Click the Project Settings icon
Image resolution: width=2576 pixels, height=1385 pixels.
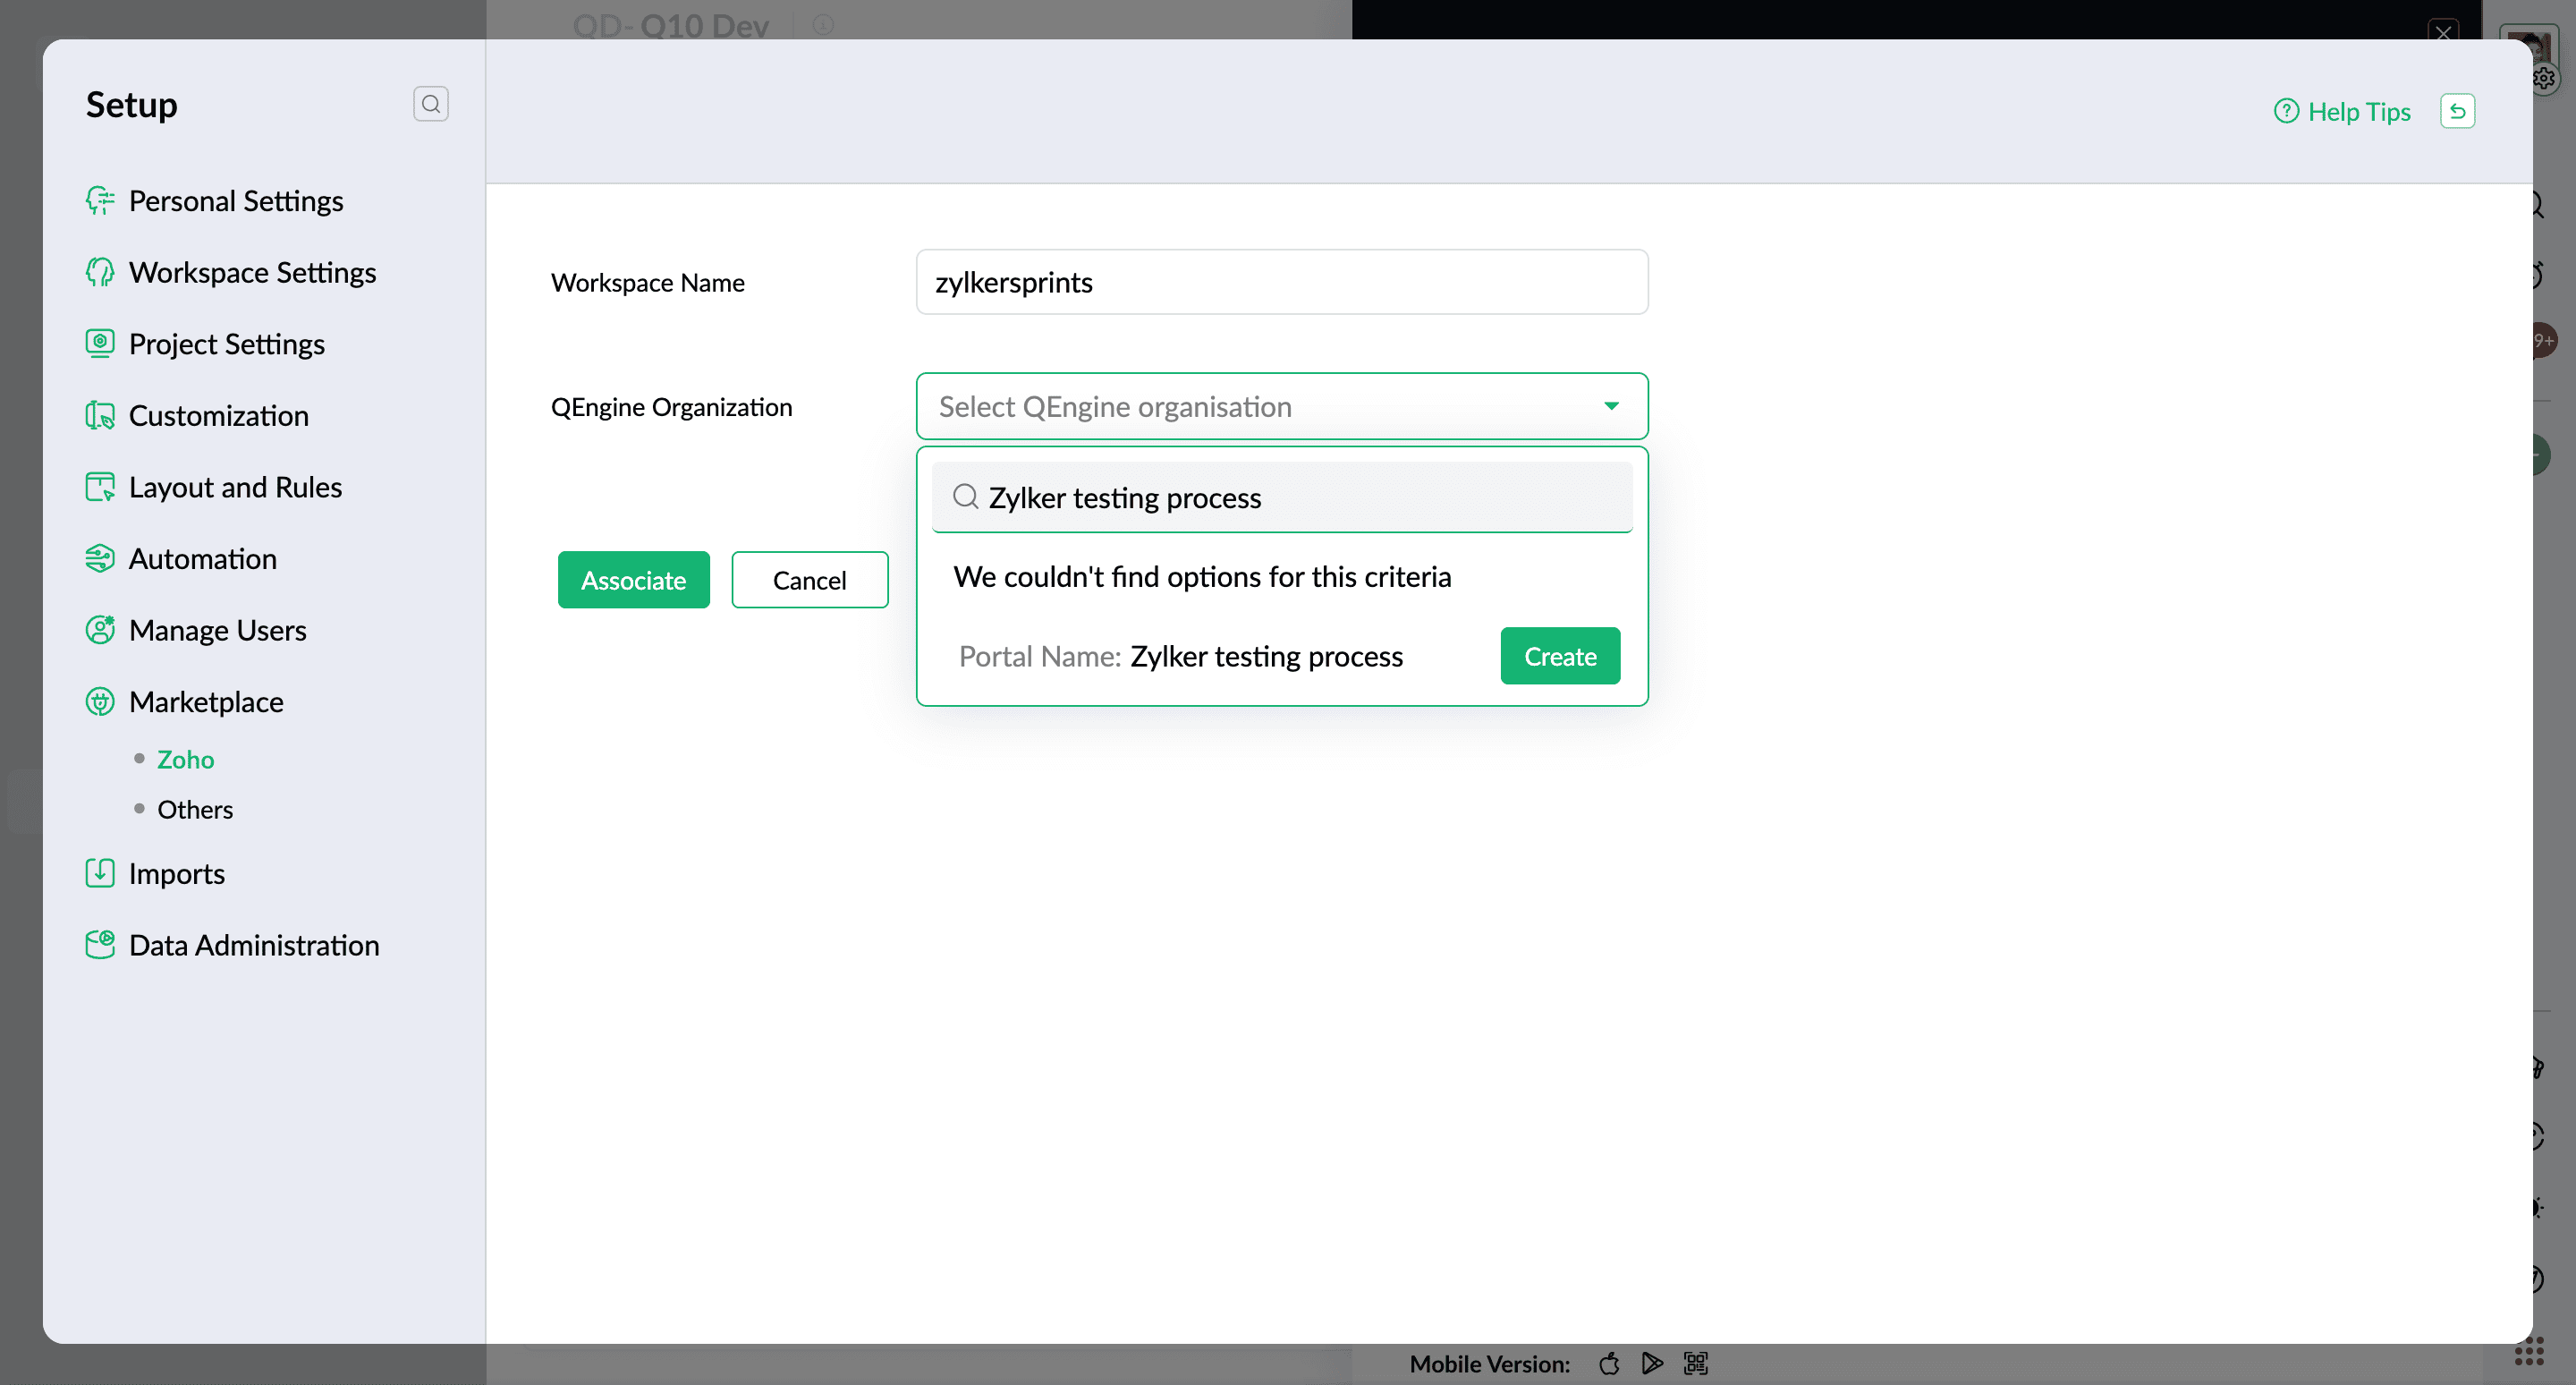[x=99, y=344]
